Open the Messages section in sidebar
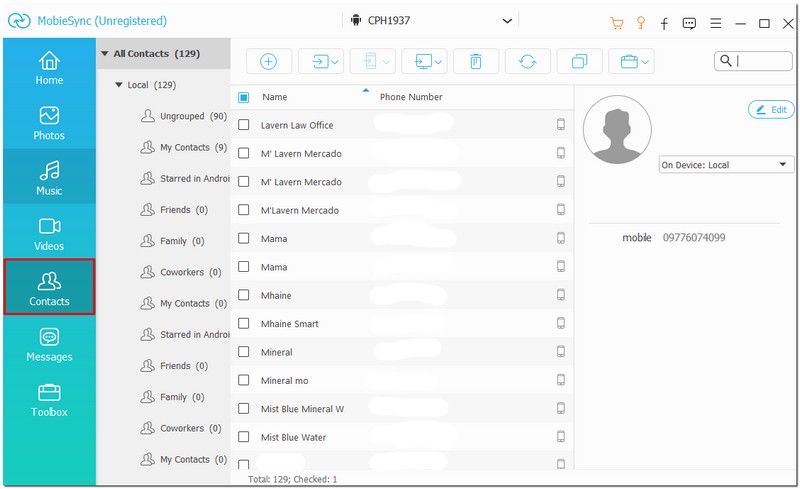 [49, 344]
